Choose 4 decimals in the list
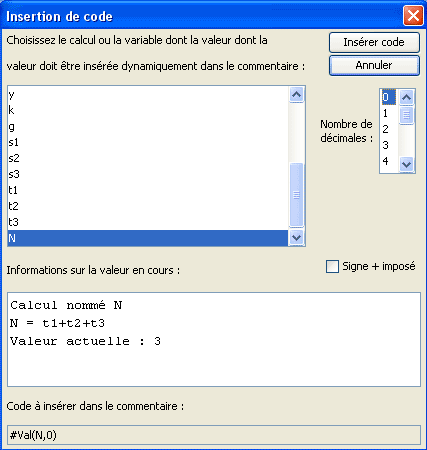 click(389, 161)
